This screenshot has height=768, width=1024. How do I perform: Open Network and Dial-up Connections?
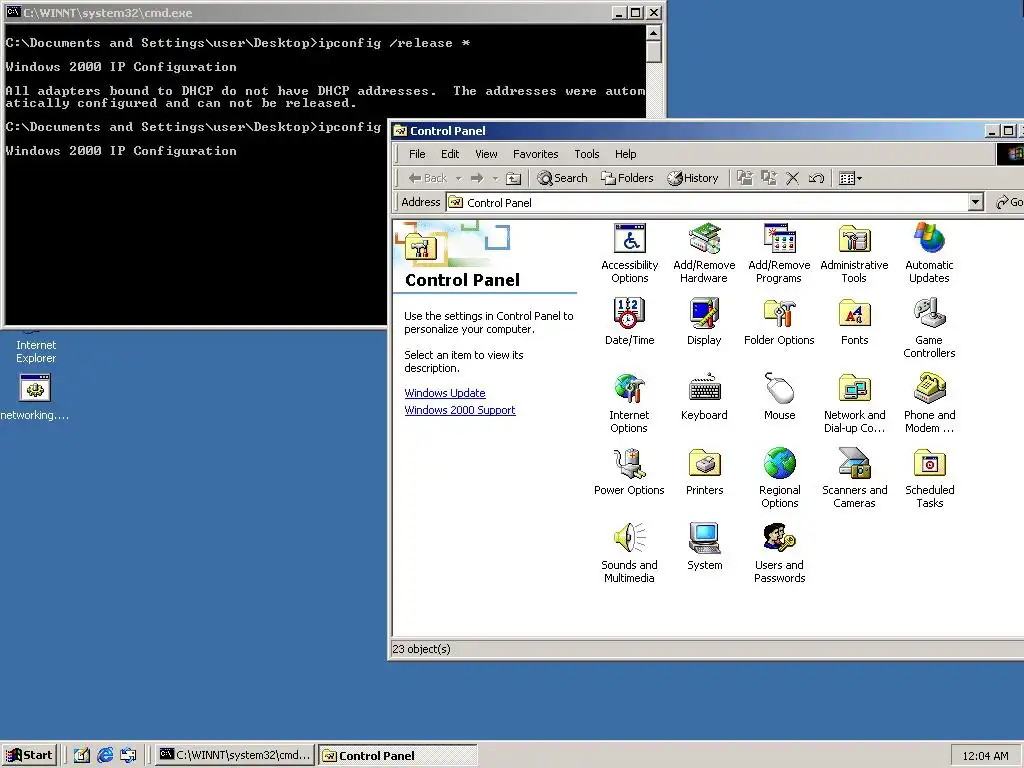tap(854, 403)
